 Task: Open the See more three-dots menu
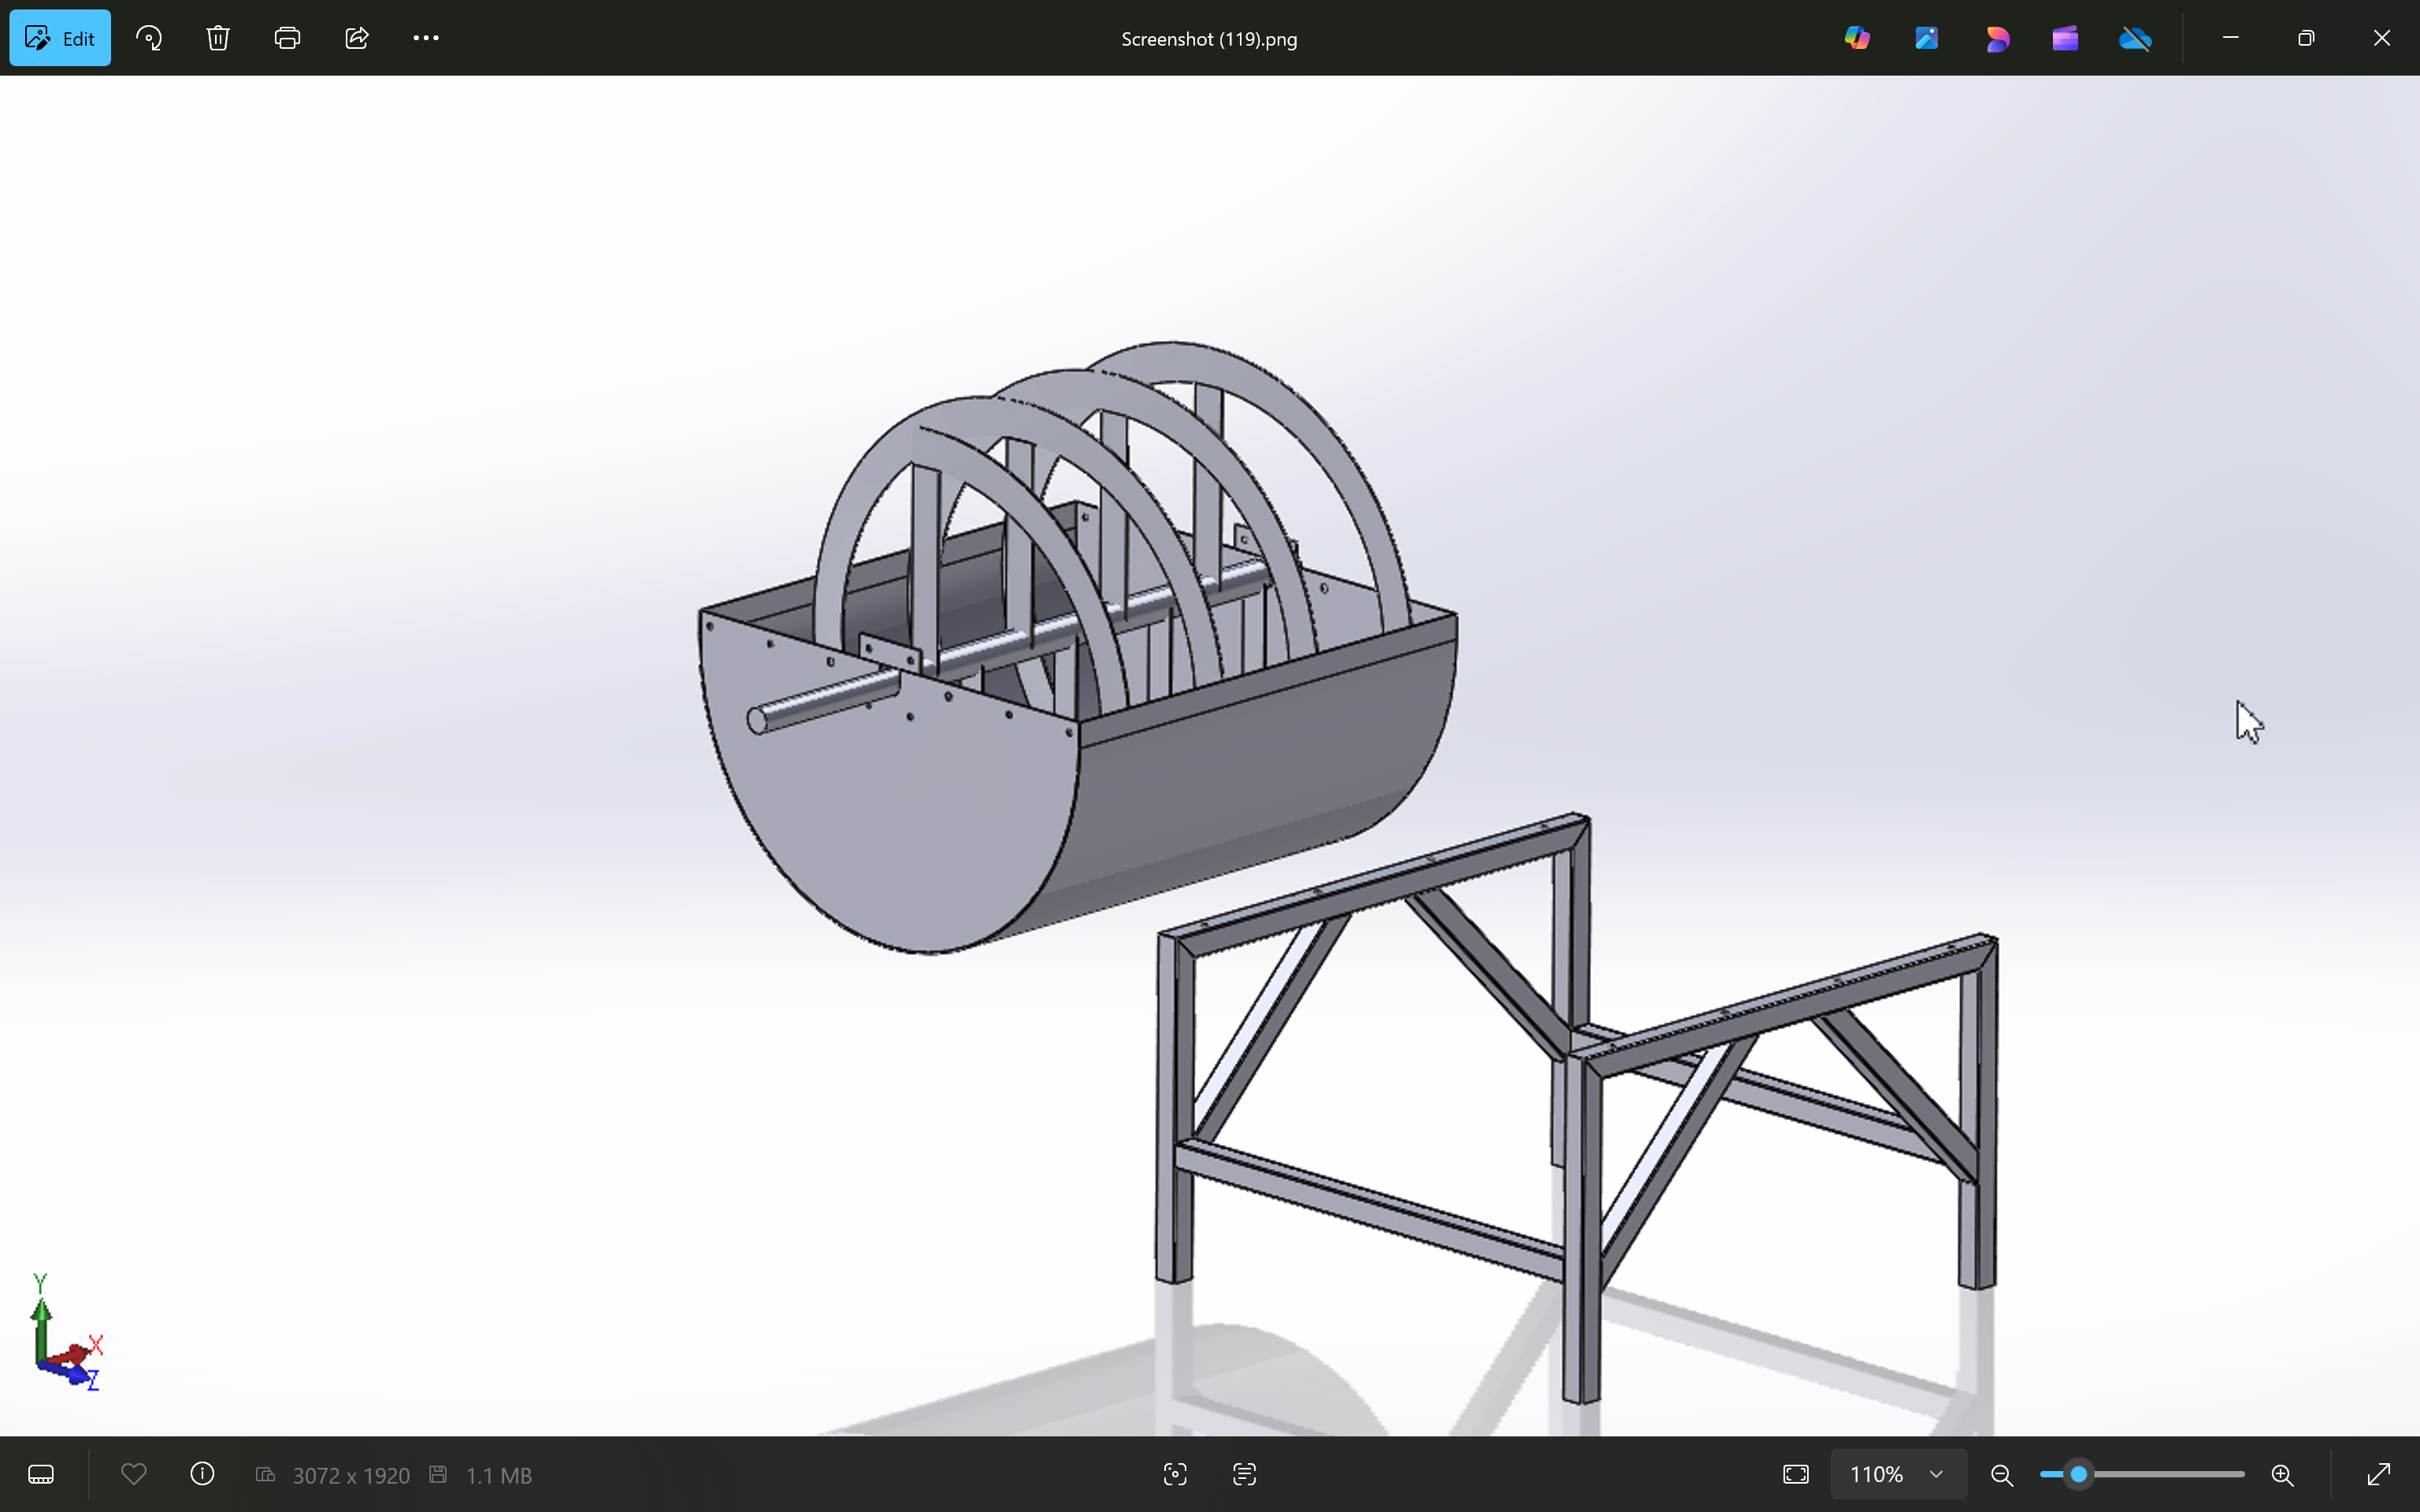[426, 38]
